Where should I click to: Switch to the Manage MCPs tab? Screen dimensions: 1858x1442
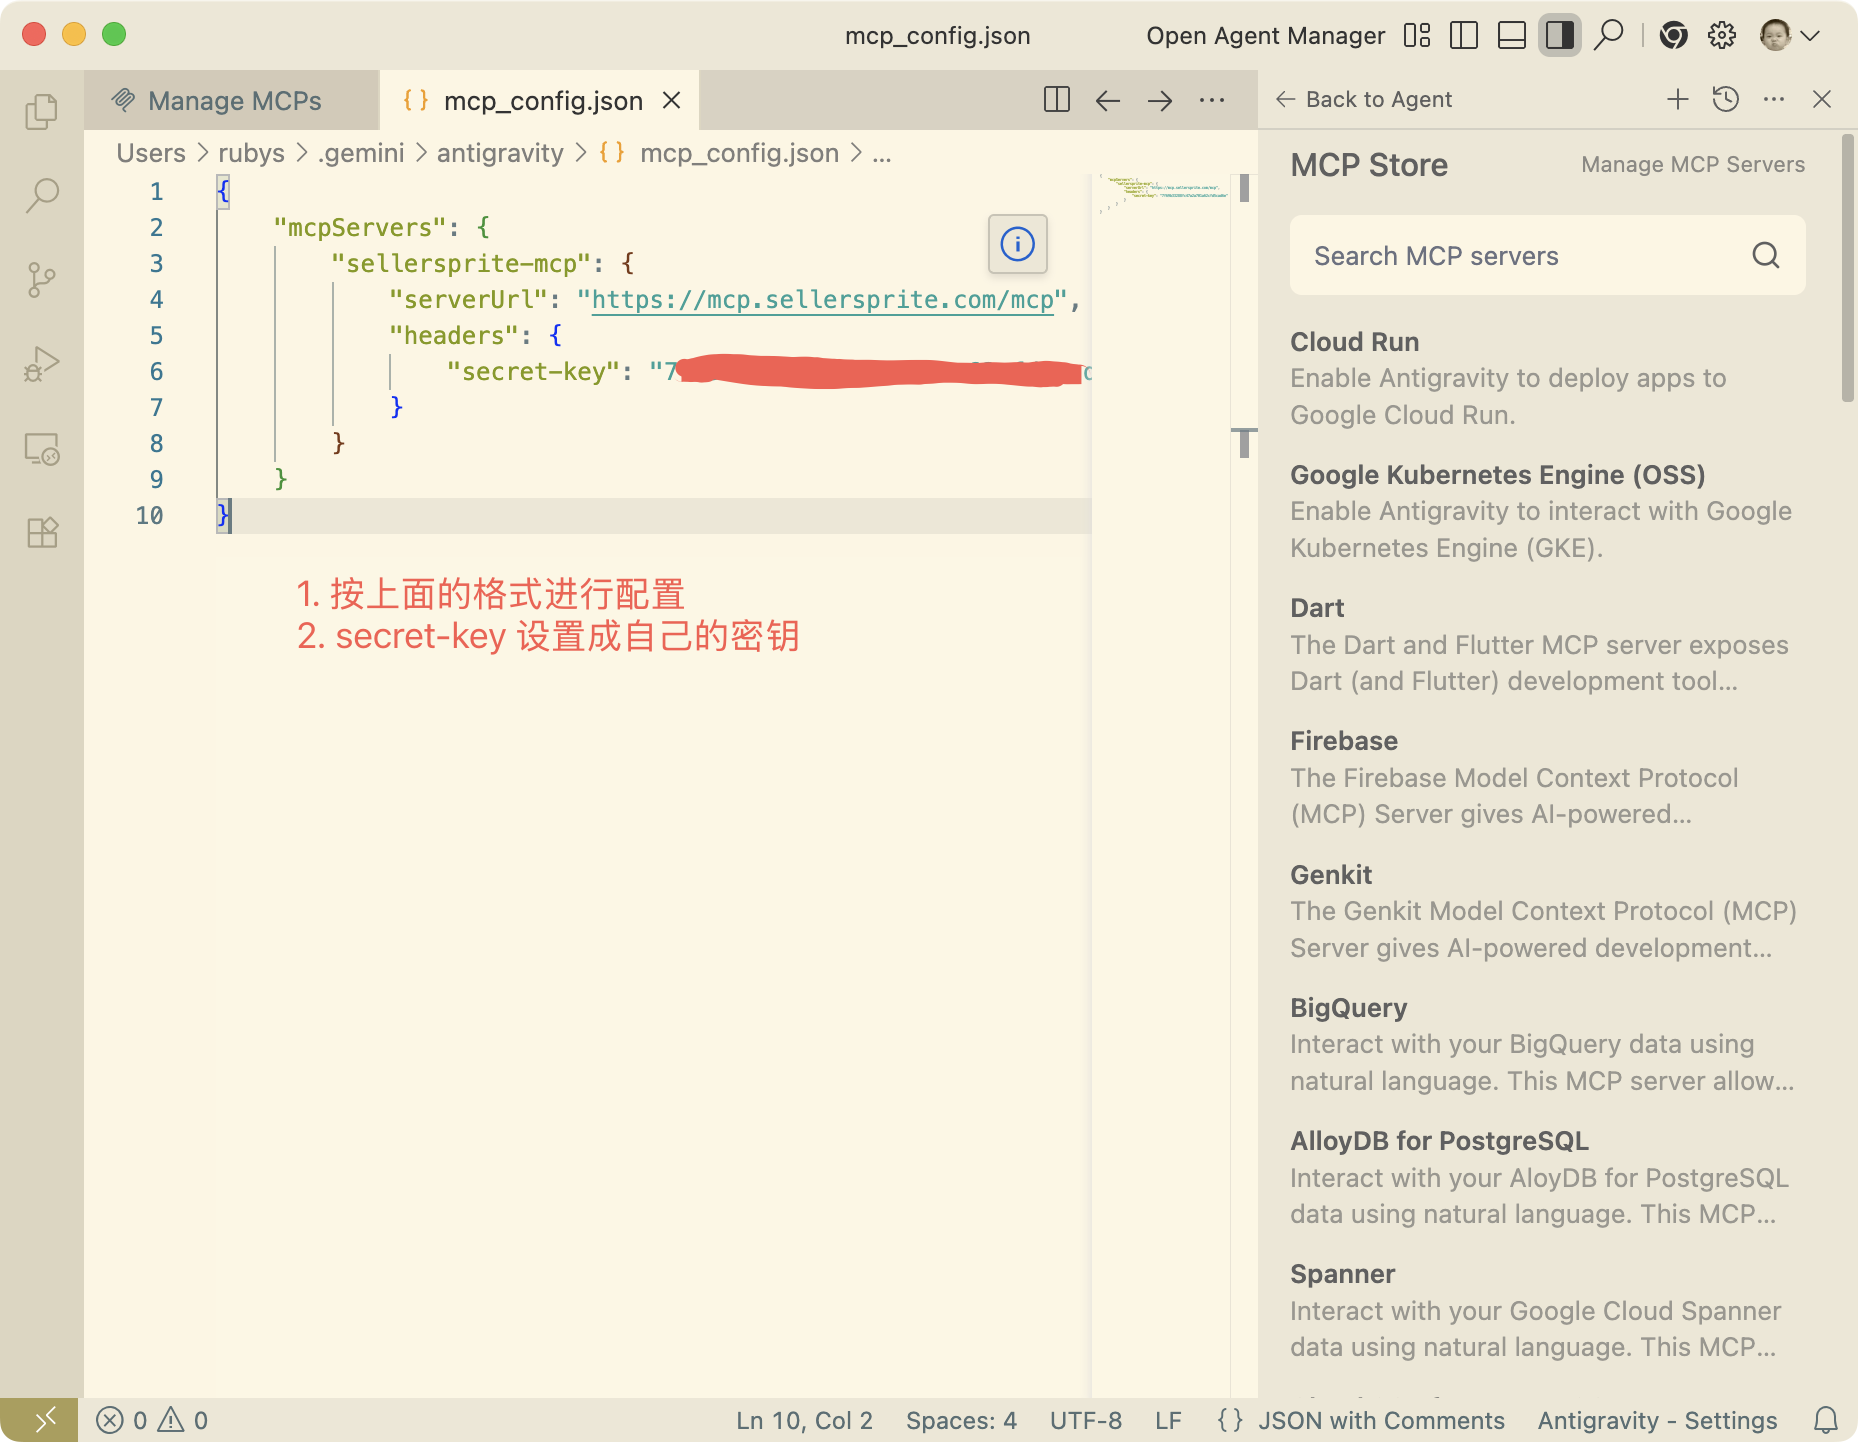click(x=233, y=101)
